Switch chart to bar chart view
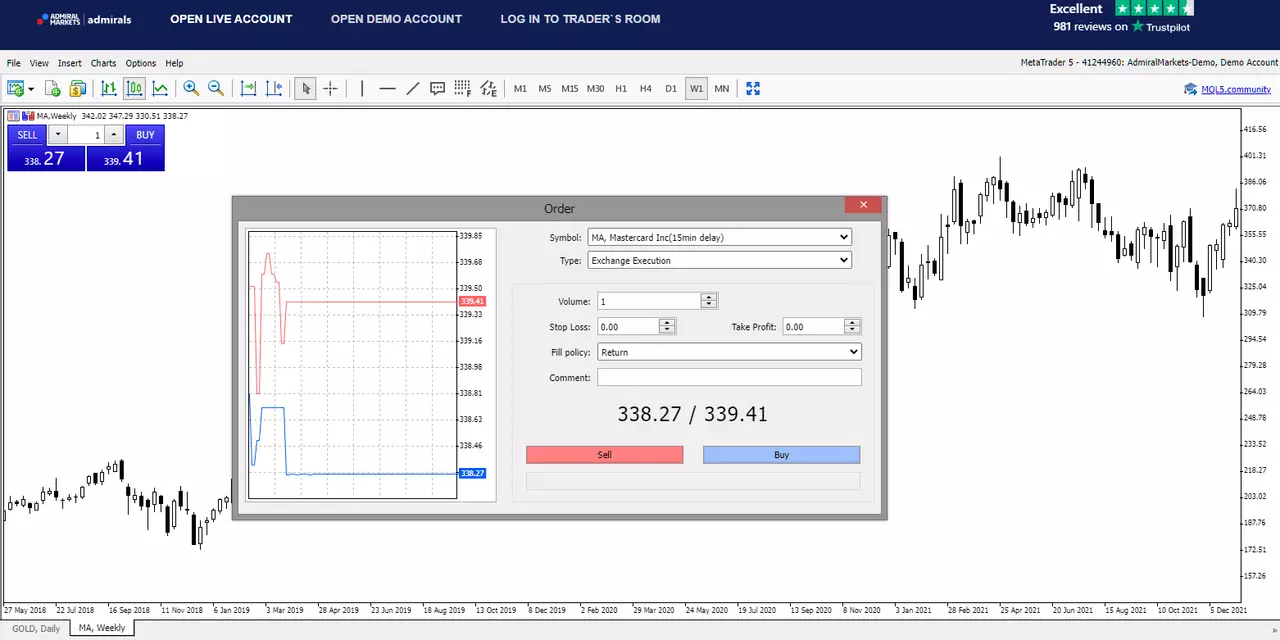Image resolution: width=1280 pixels, height=640 pixels. [x=109, y=89]
